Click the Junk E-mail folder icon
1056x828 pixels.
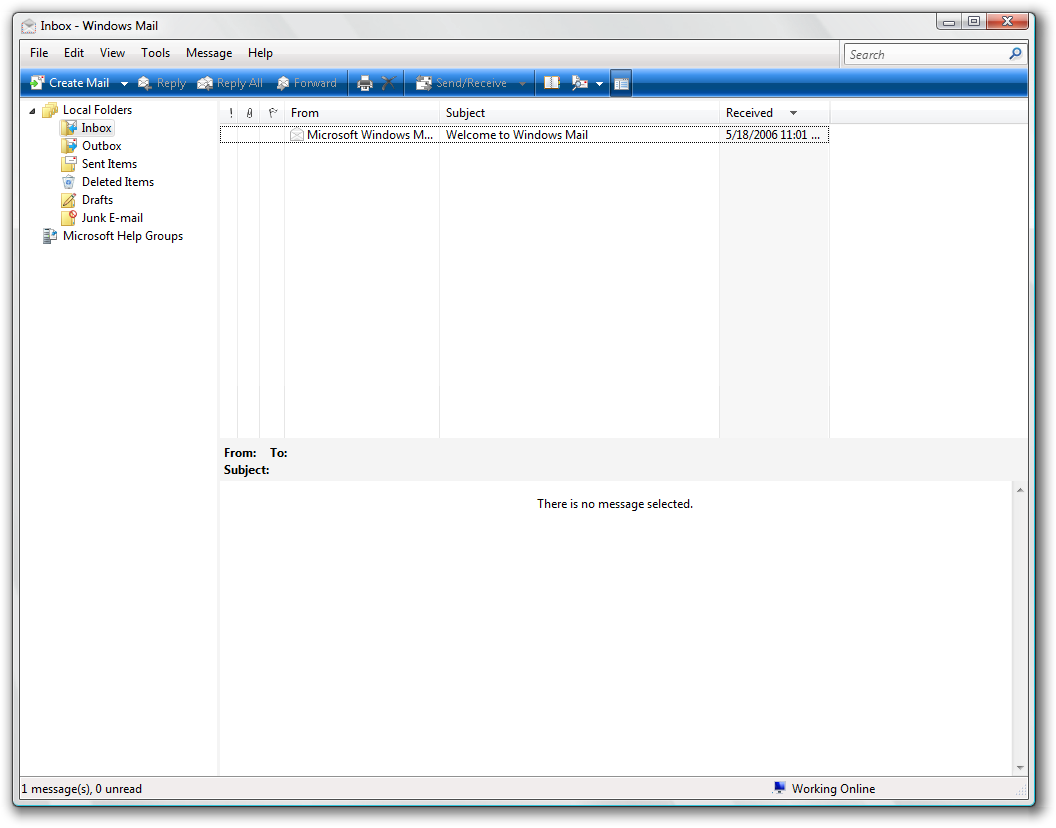coord(69,218)
